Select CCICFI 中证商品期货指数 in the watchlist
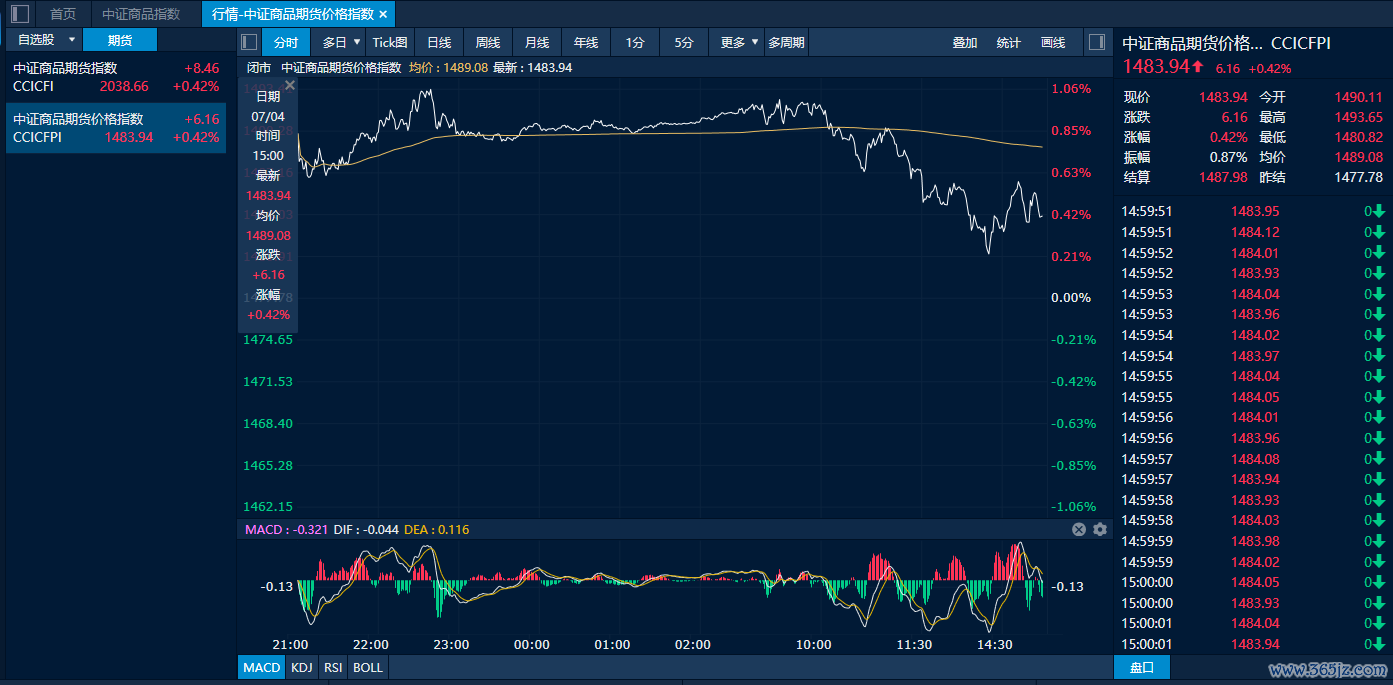The height and width of the screenshot is (685, 1393). (115, 77)
